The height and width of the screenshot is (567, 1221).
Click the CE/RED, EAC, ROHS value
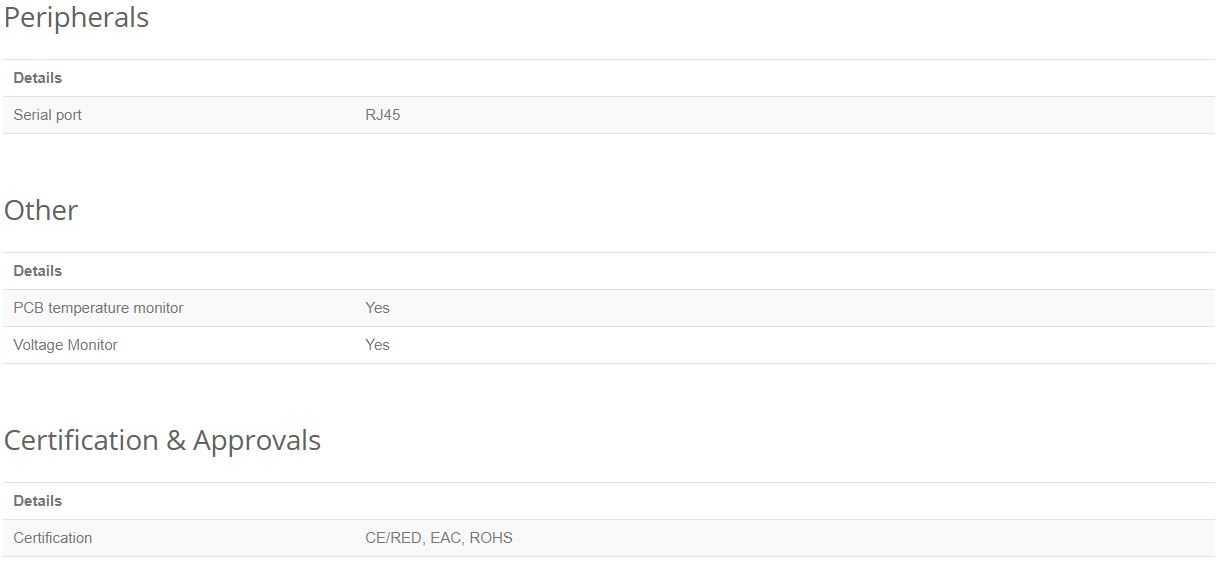tap(439, 538)
